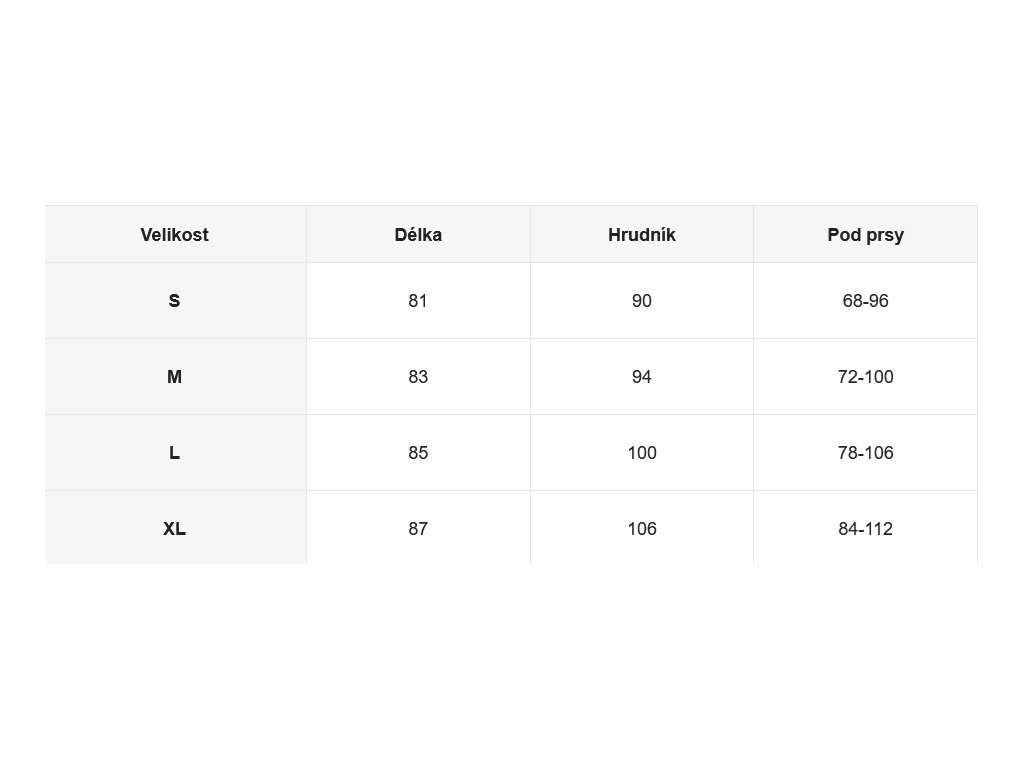Select the size S row label
Viewport: 1024px width, 768px height.
click(174, 301)
